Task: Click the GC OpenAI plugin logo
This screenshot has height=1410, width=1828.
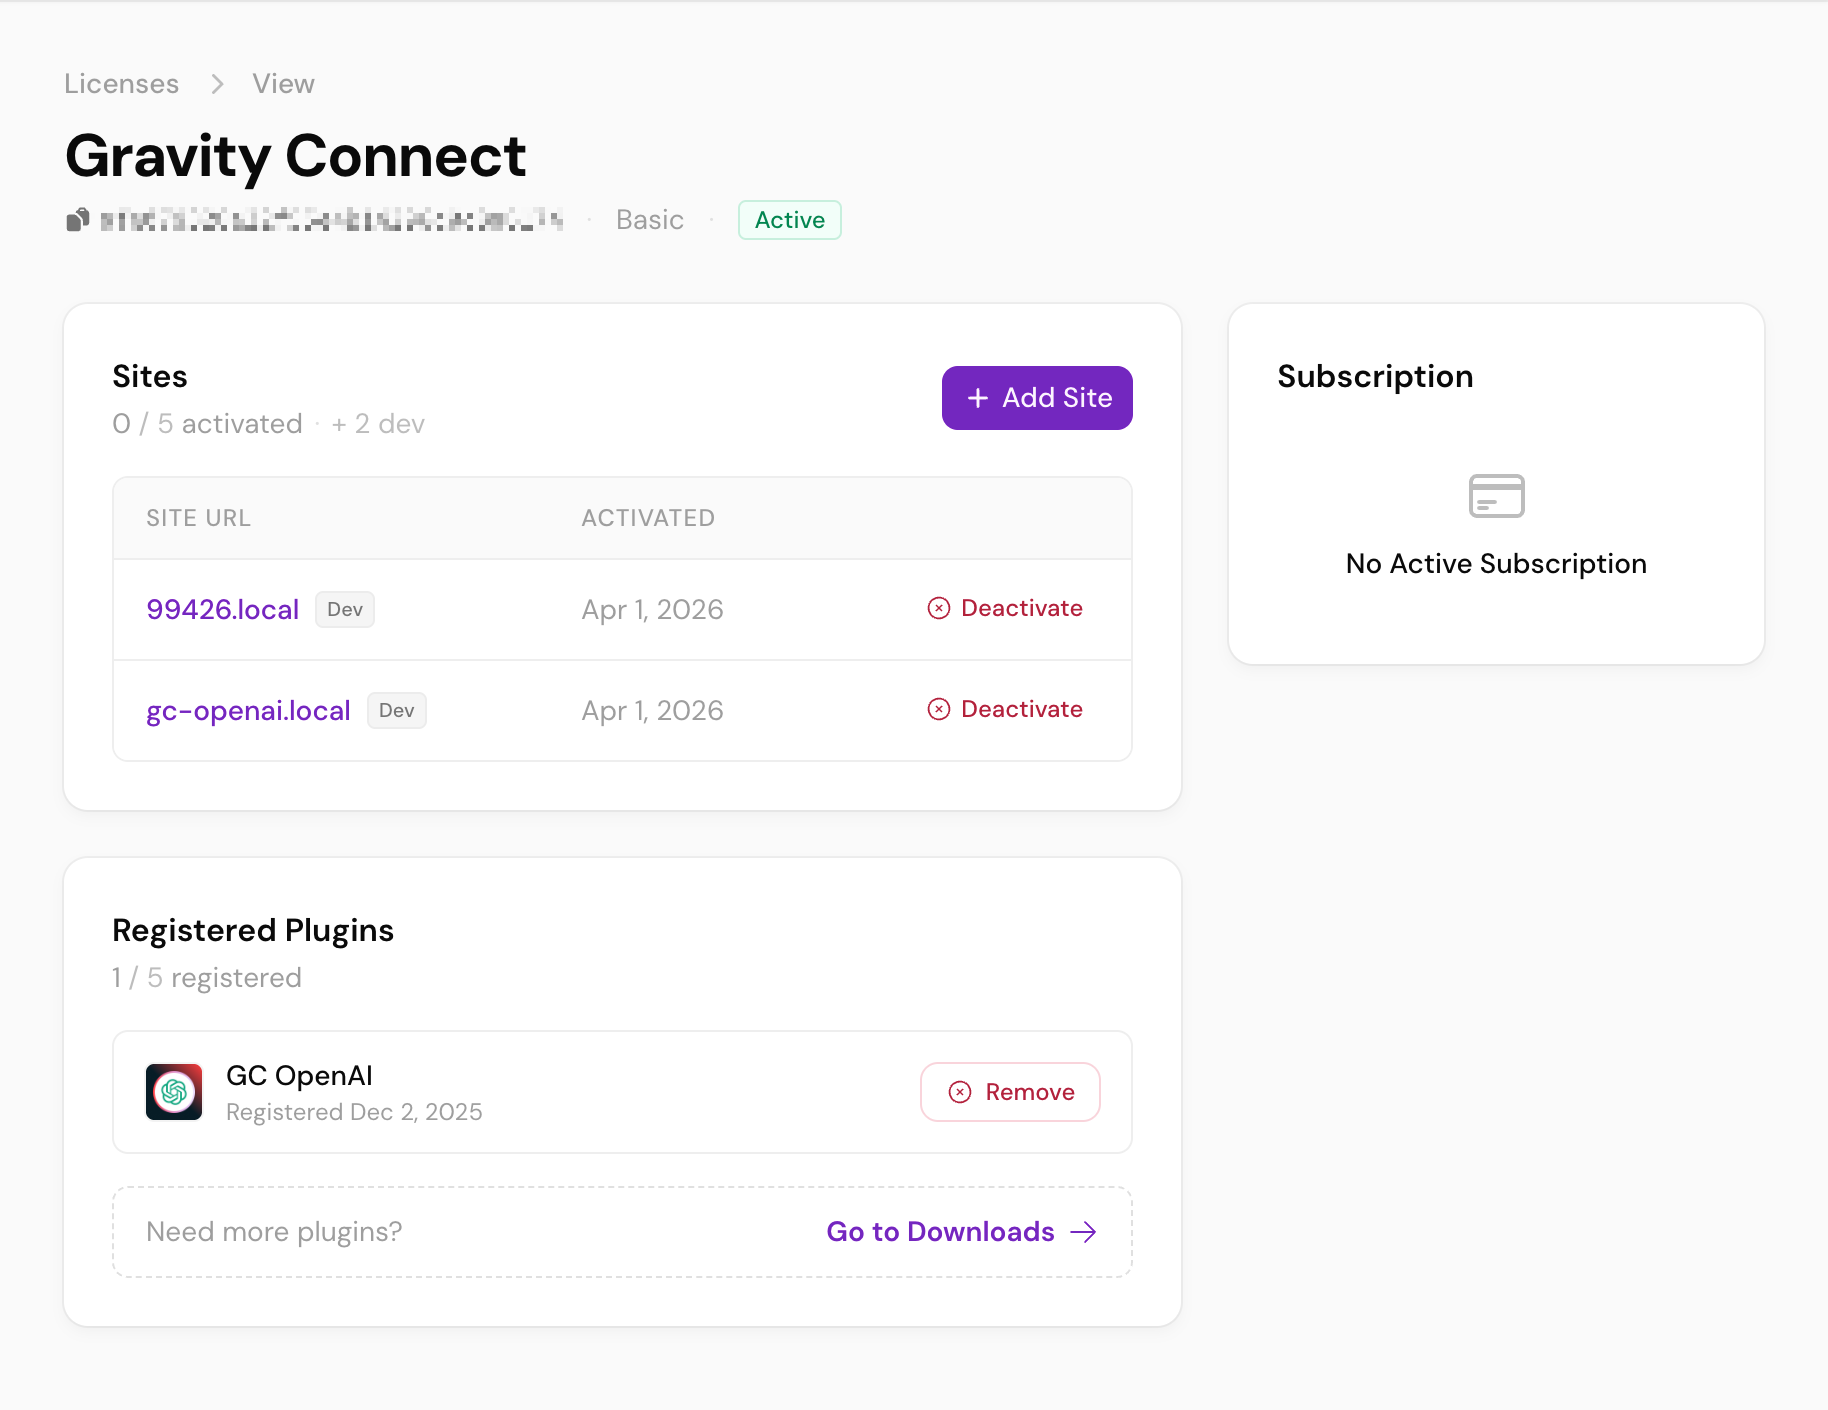Action: click(174, 1092)
